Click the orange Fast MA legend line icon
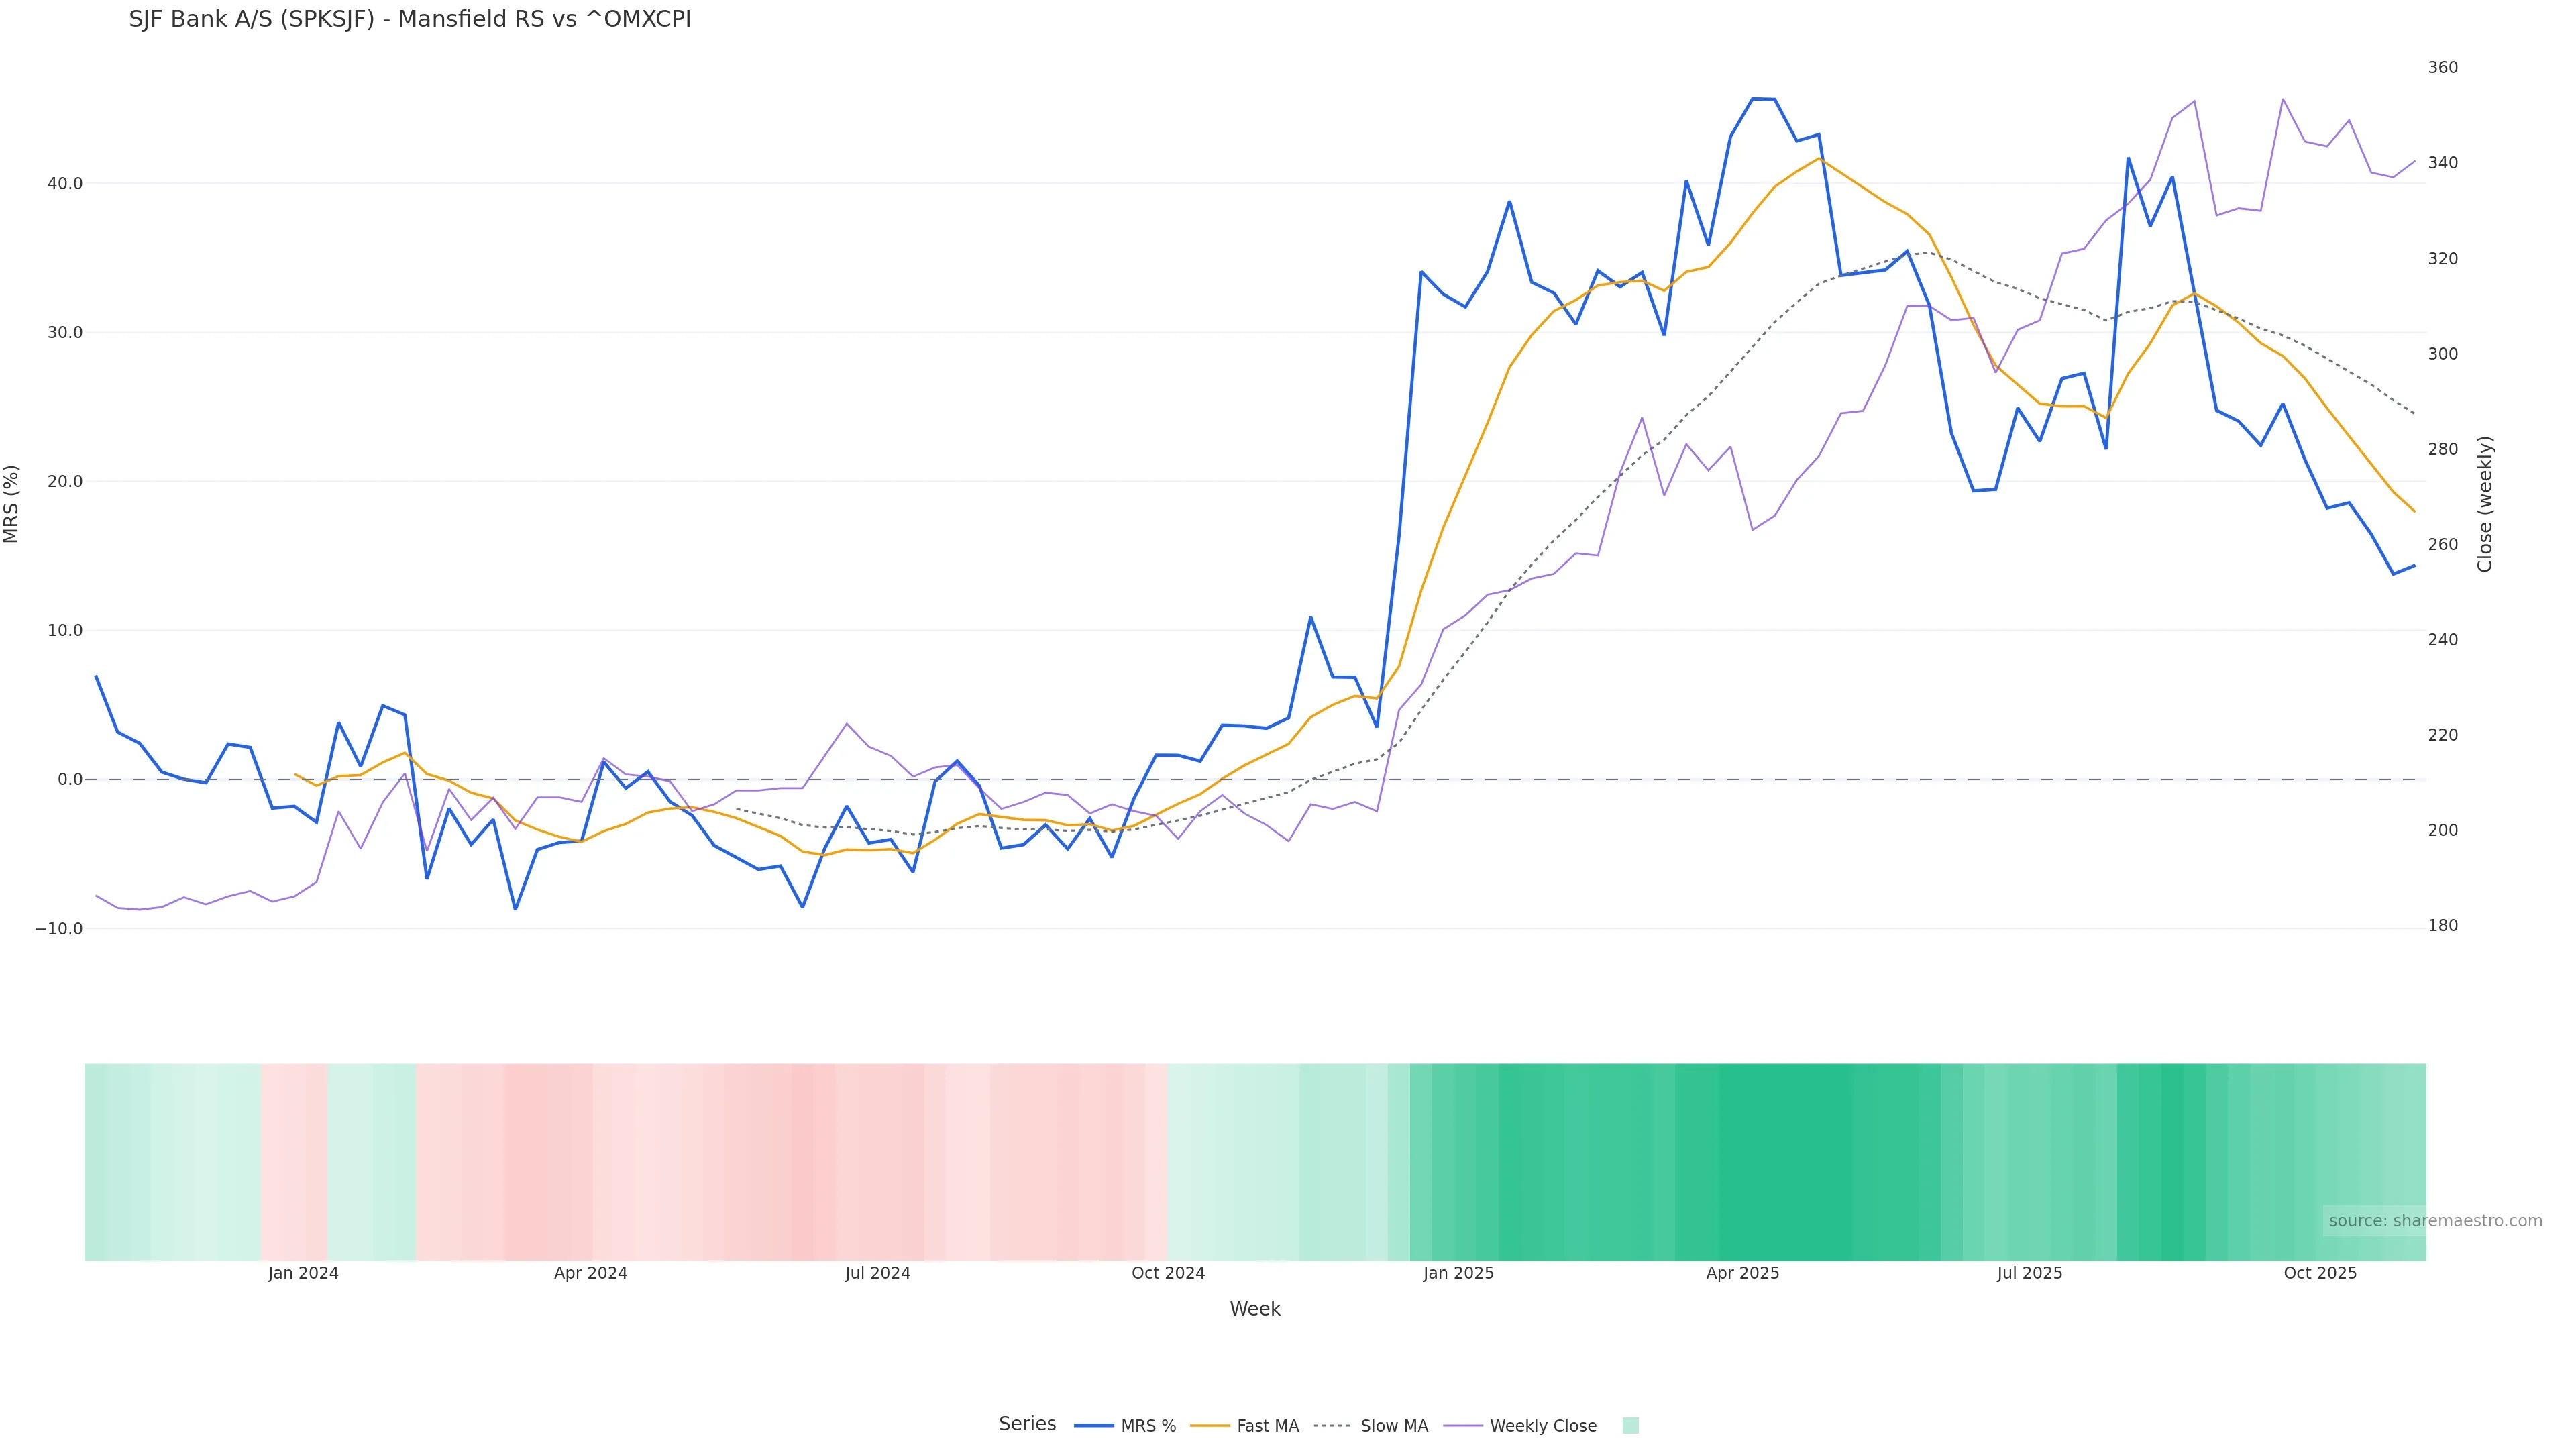Viewport: 2576px width, 1449px height. pyautogui.click(x=1210, y=1426)
